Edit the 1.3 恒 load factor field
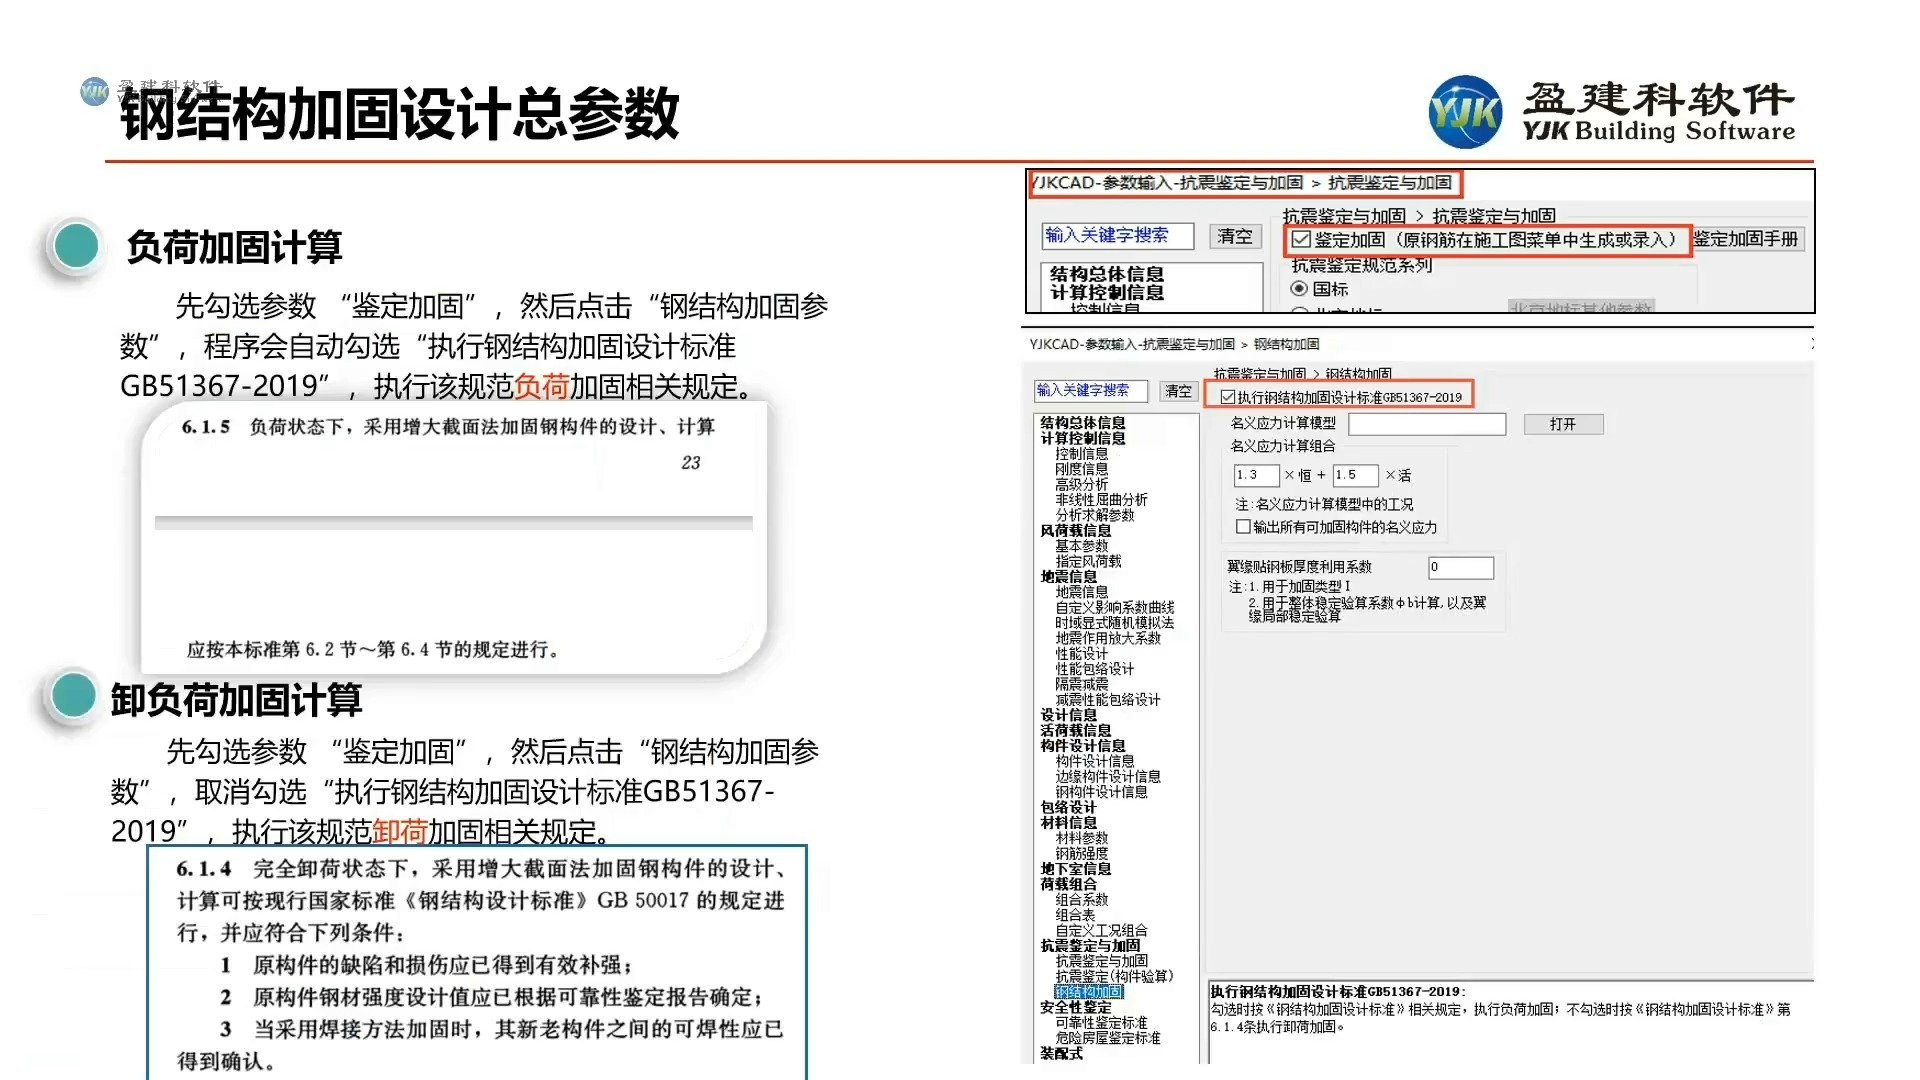This screenshot has width=1920, height=1080. click(x=1256, y=475)
